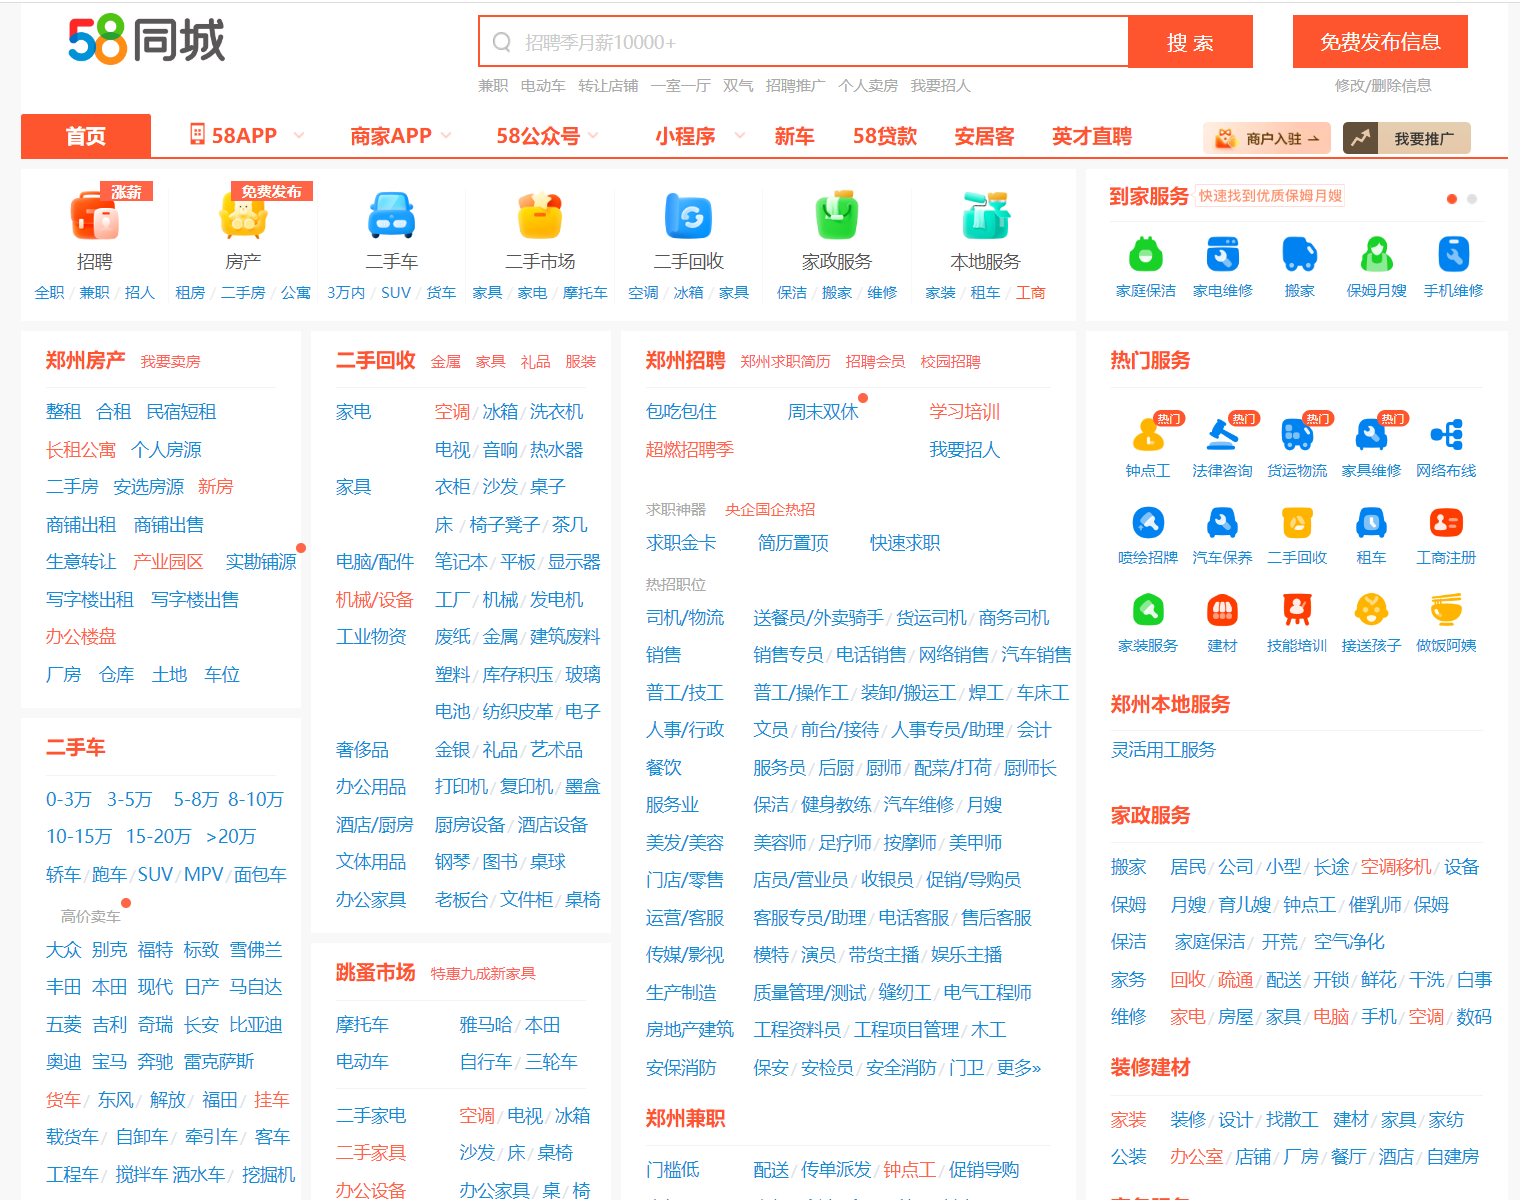Open the 做饭阿姨 service icon

pyautogui.click(x=1446, y=610)
